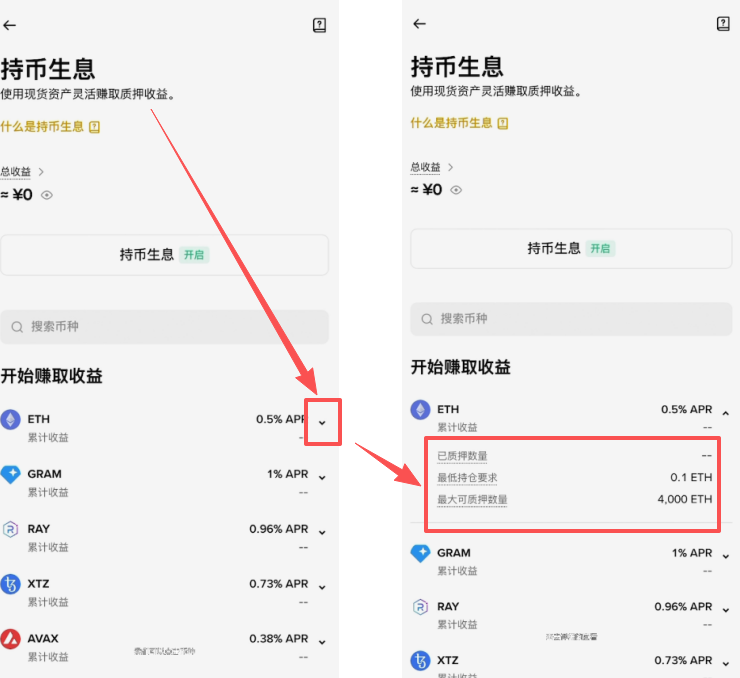This screenshot has width=740, height=678.
Task: Toggle 持币生息 开启 switch on right screen
Action: tap(571, 249)
